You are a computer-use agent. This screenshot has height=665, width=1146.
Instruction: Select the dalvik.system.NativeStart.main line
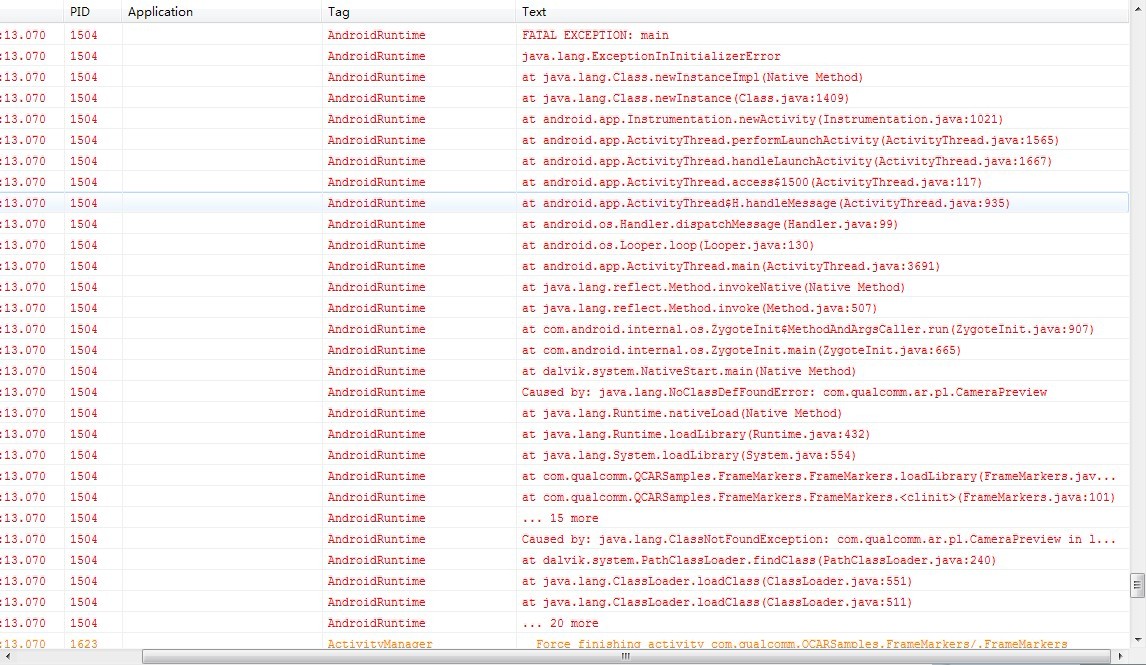click(564, 371)
